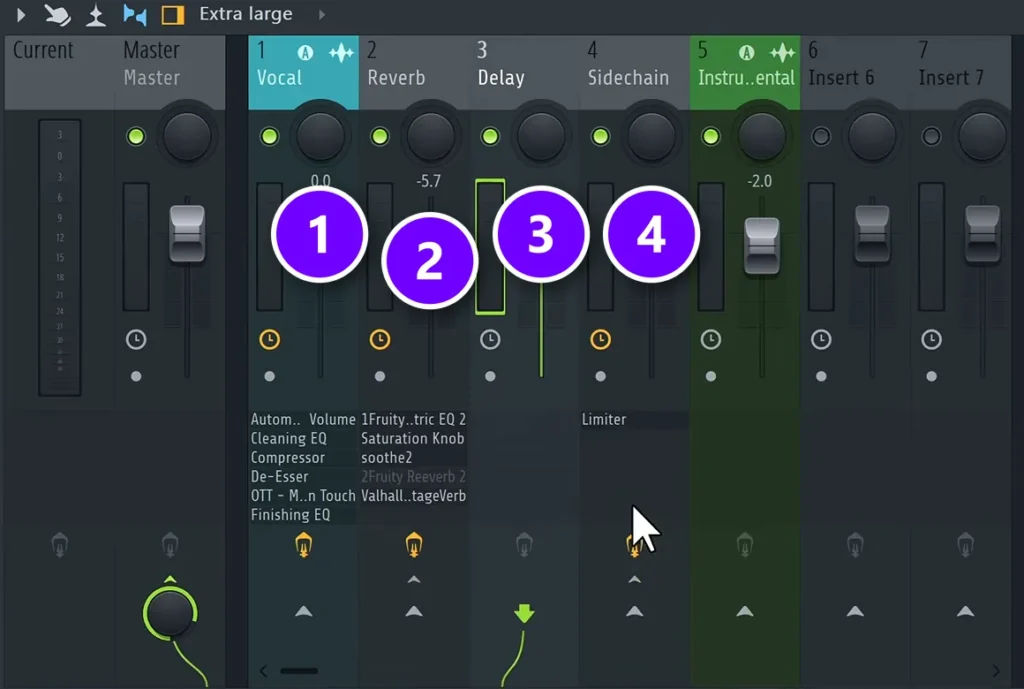The width and height of the screenshot is (1024, 689).
Task: Toggle the Insert 6 mute LED
Action: pyautogui.click(x=821, y=136)
